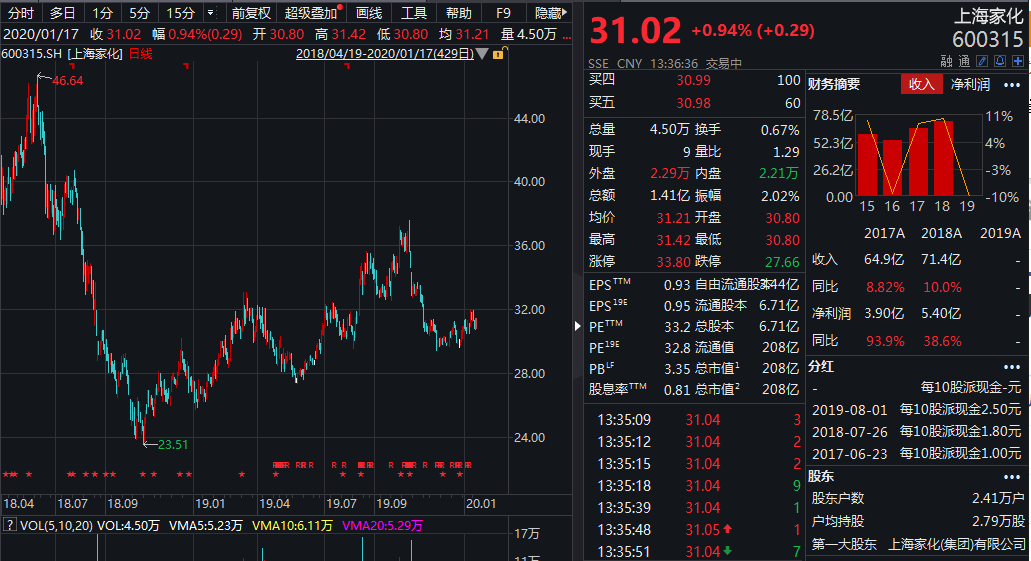Click the 2015 revenue bar in the chart

(867, 164)
